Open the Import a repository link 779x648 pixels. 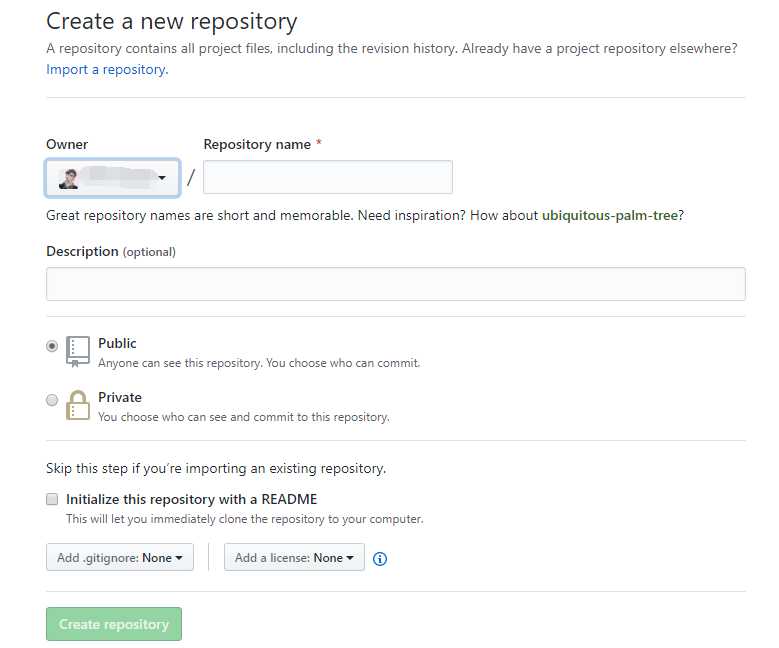(x=107, y=70)
